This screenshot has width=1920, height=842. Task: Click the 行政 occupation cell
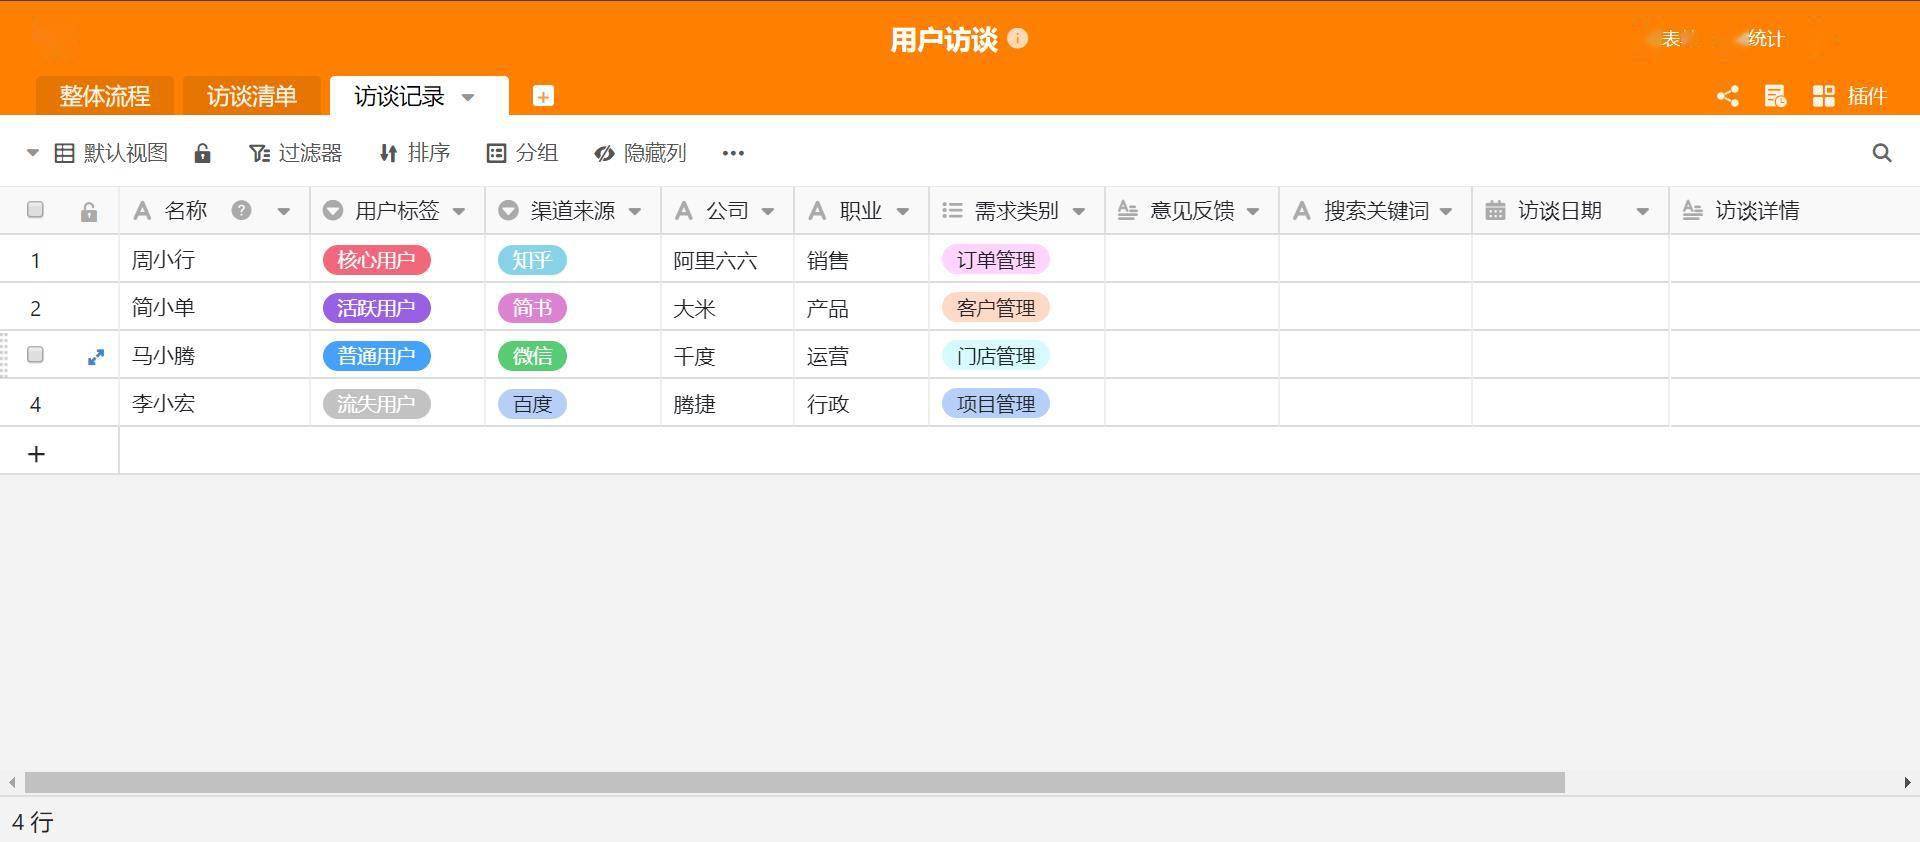tap(861, 404)
